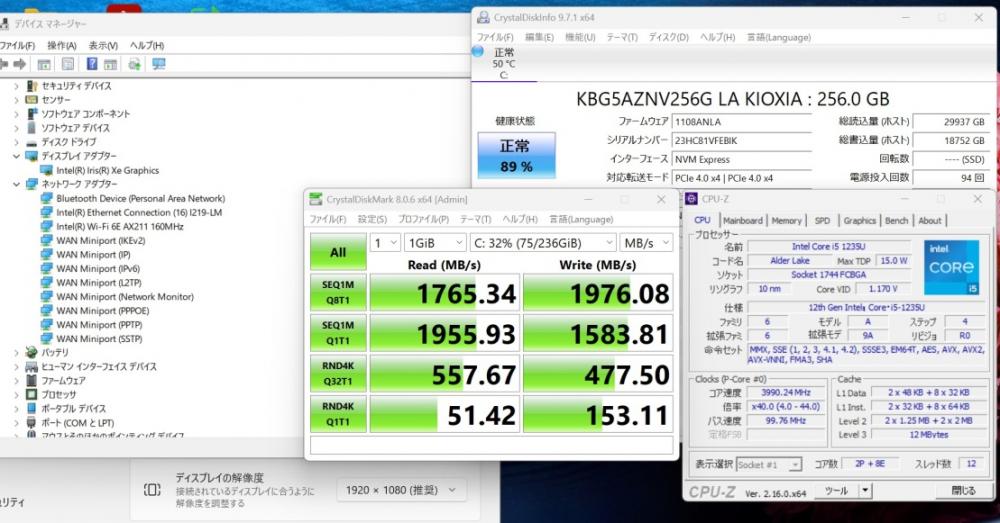This screenshot has height=523, width=1000.
Task: Collapse the ネットワーク アダプター node
Action: (x=16, y=184)
